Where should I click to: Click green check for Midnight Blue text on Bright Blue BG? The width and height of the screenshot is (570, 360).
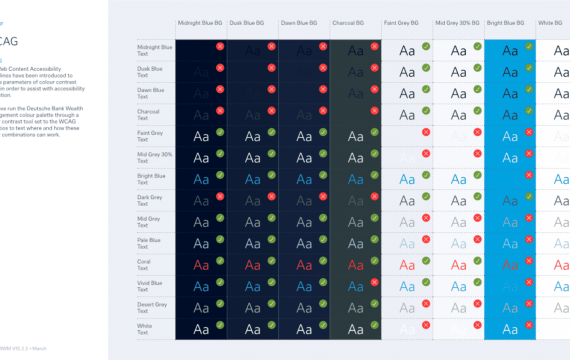click(x=529, y=46)
